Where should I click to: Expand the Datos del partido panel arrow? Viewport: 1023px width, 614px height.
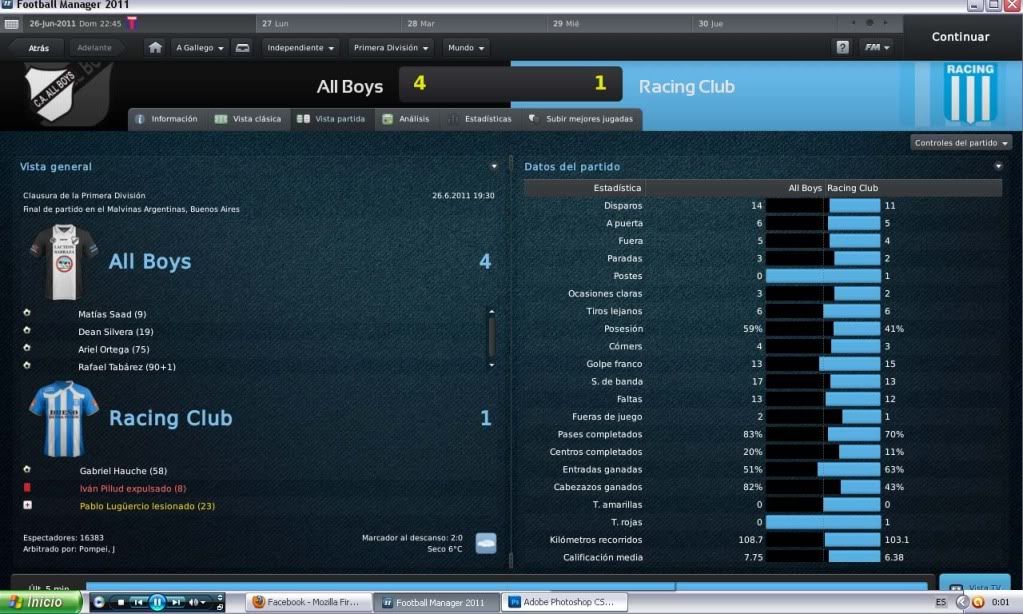[x=998, y=166]
